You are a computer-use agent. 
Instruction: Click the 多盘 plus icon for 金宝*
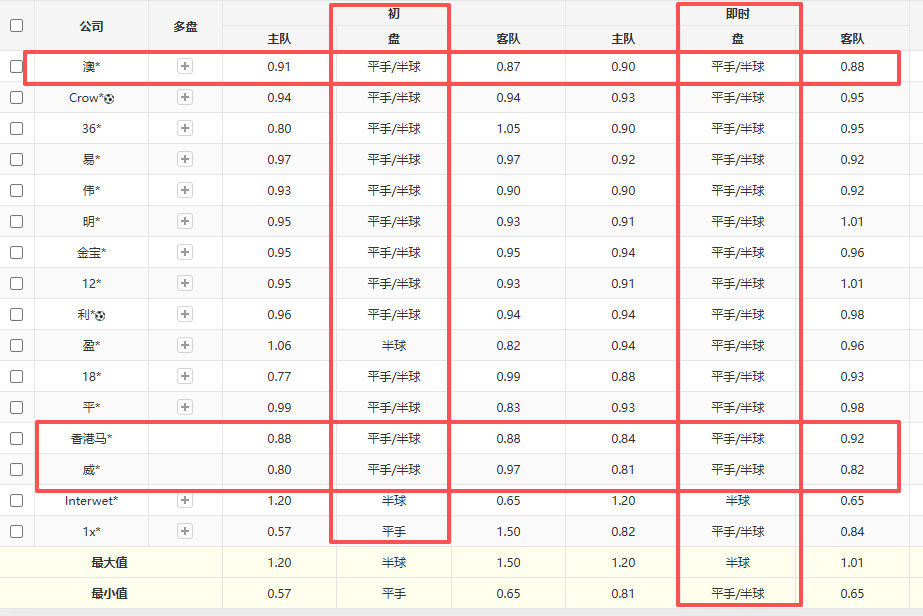pos(185,253)
